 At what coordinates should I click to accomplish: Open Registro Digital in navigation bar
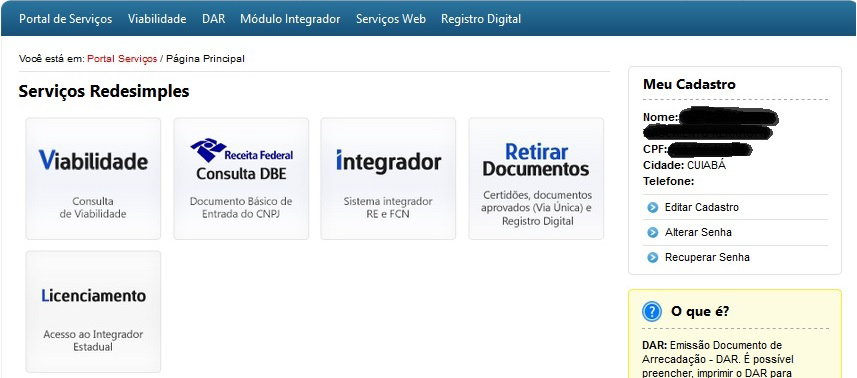(481, 19)
